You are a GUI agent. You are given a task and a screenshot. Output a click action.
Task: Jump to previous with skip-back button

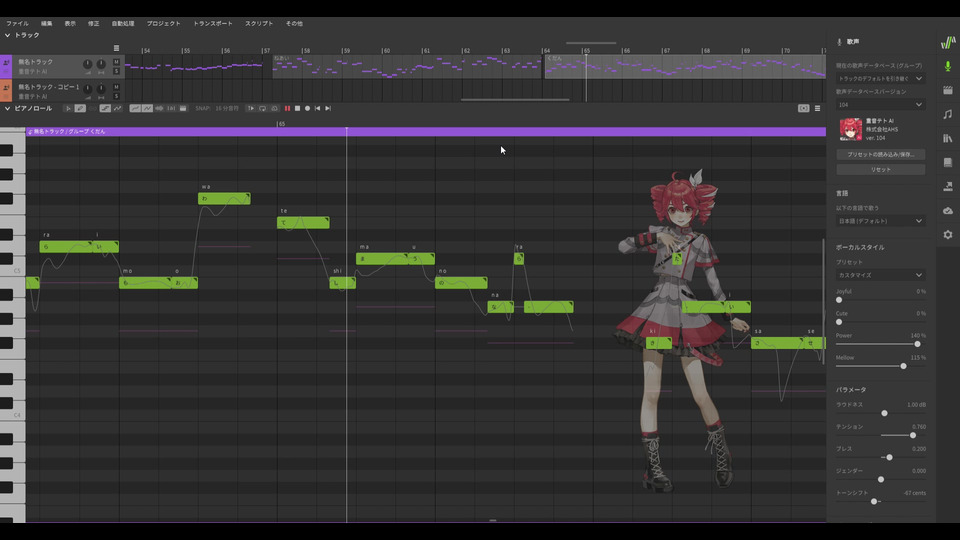click(317, 108)
